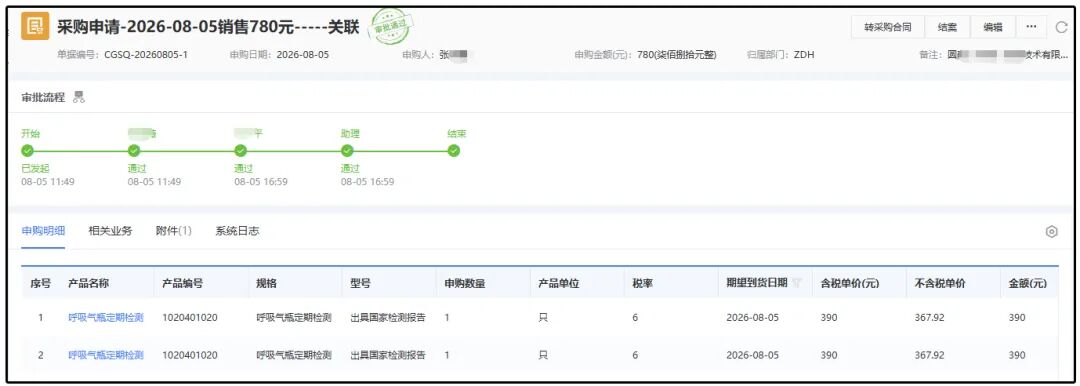
Task: Click 出具国家检测报告 in row 1
Action: click(388, 318)
